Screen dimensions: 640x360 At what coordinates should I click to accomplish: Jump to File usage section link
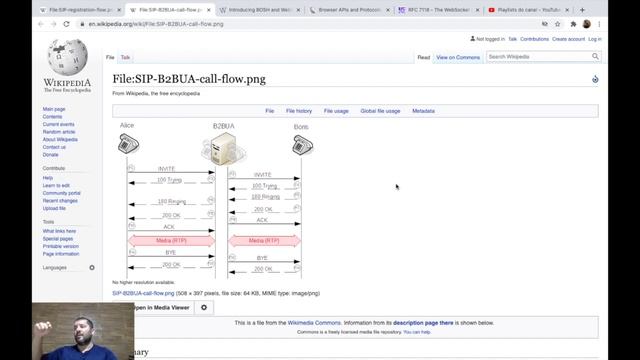[336, 111]
